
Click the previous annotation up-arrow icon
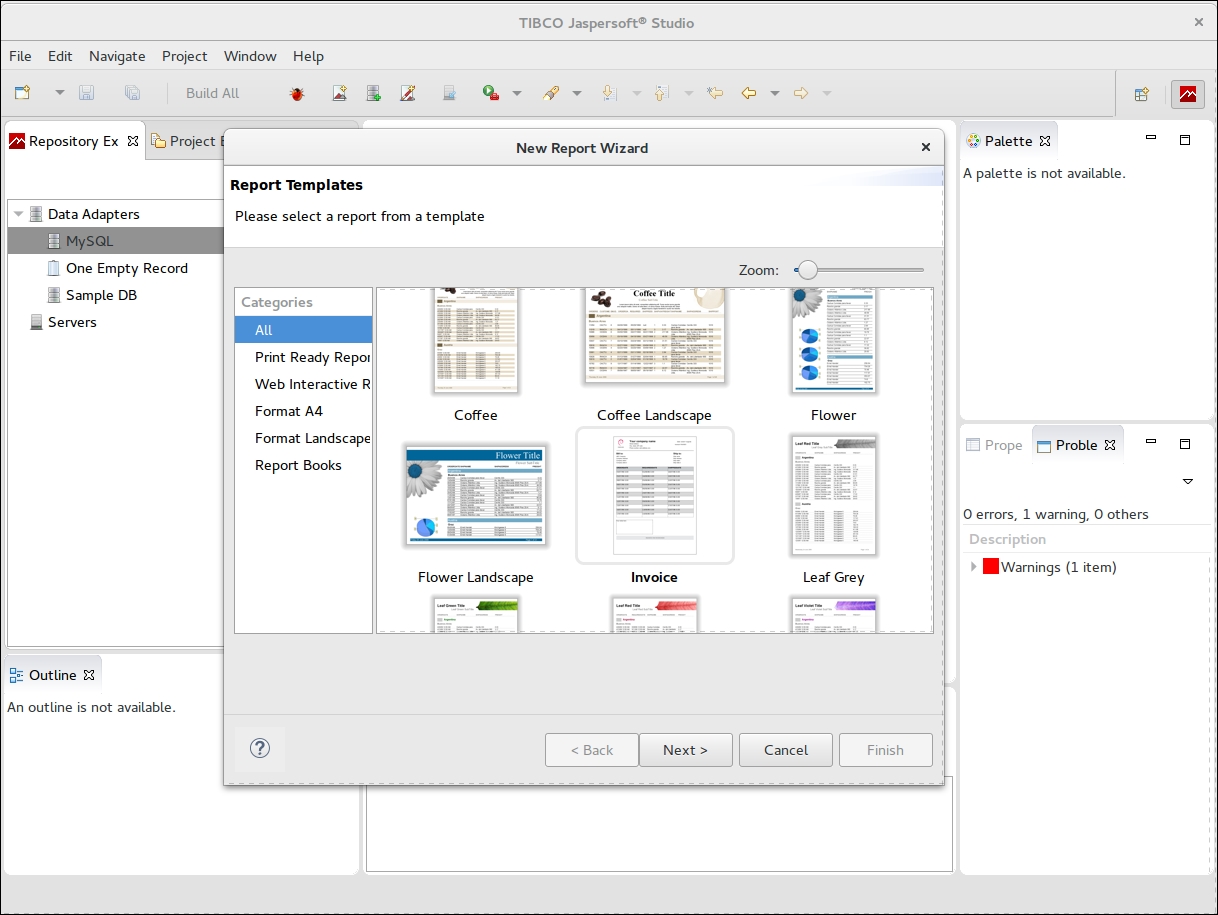660,93
